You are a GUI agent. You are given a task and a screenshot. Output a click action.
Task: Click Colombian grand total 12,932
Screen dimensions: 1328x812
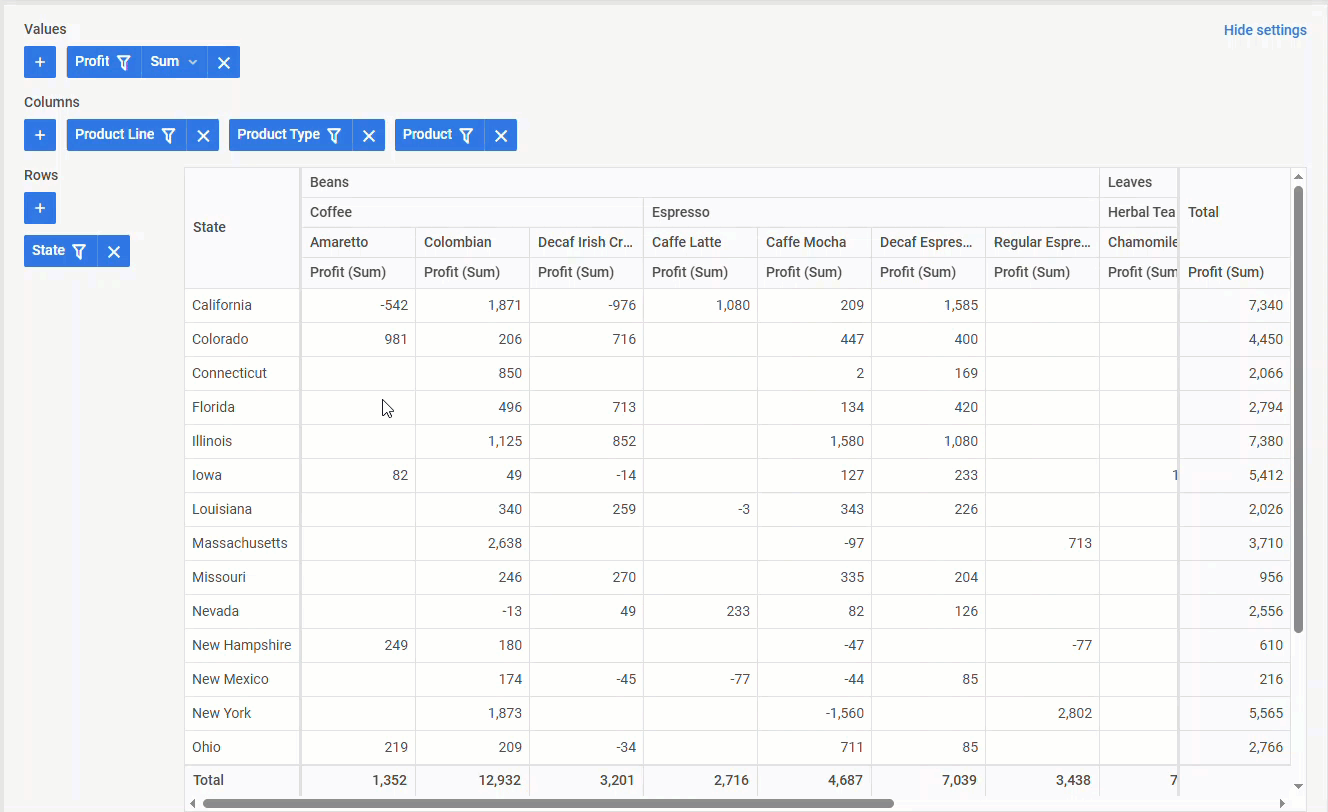pos(472,781)
